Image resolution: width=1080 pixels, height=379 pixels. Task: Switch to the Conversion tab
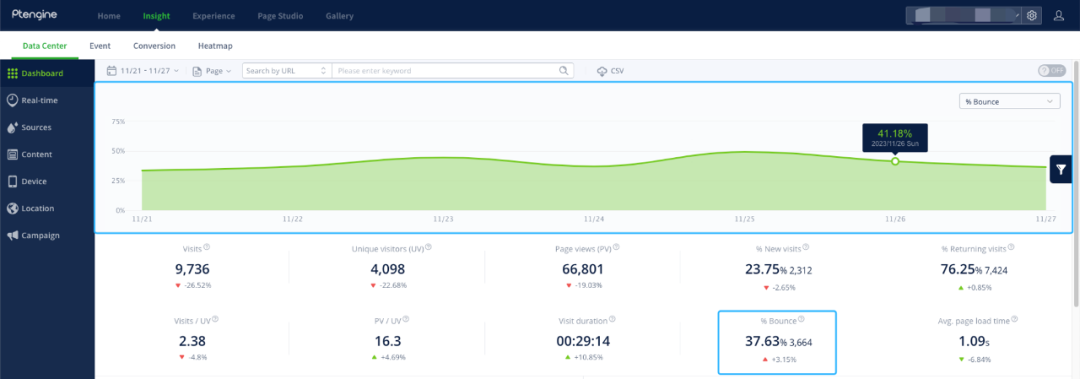[x=154, y=46]
